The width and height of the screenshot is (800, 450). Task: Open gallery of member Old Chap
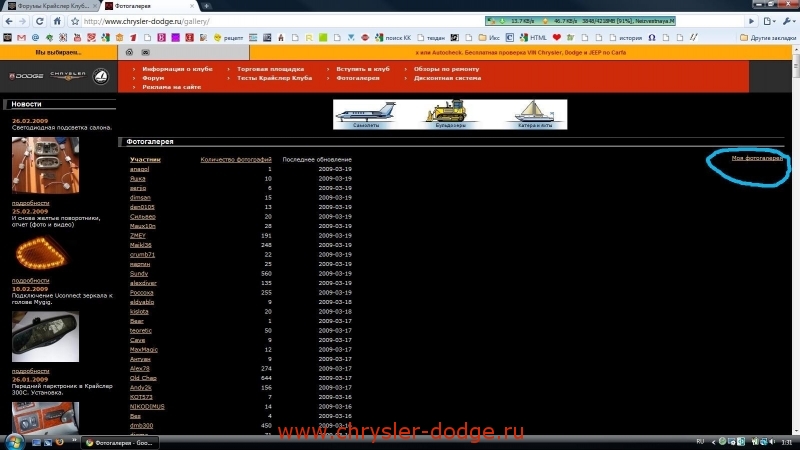(x=143, y=378)
